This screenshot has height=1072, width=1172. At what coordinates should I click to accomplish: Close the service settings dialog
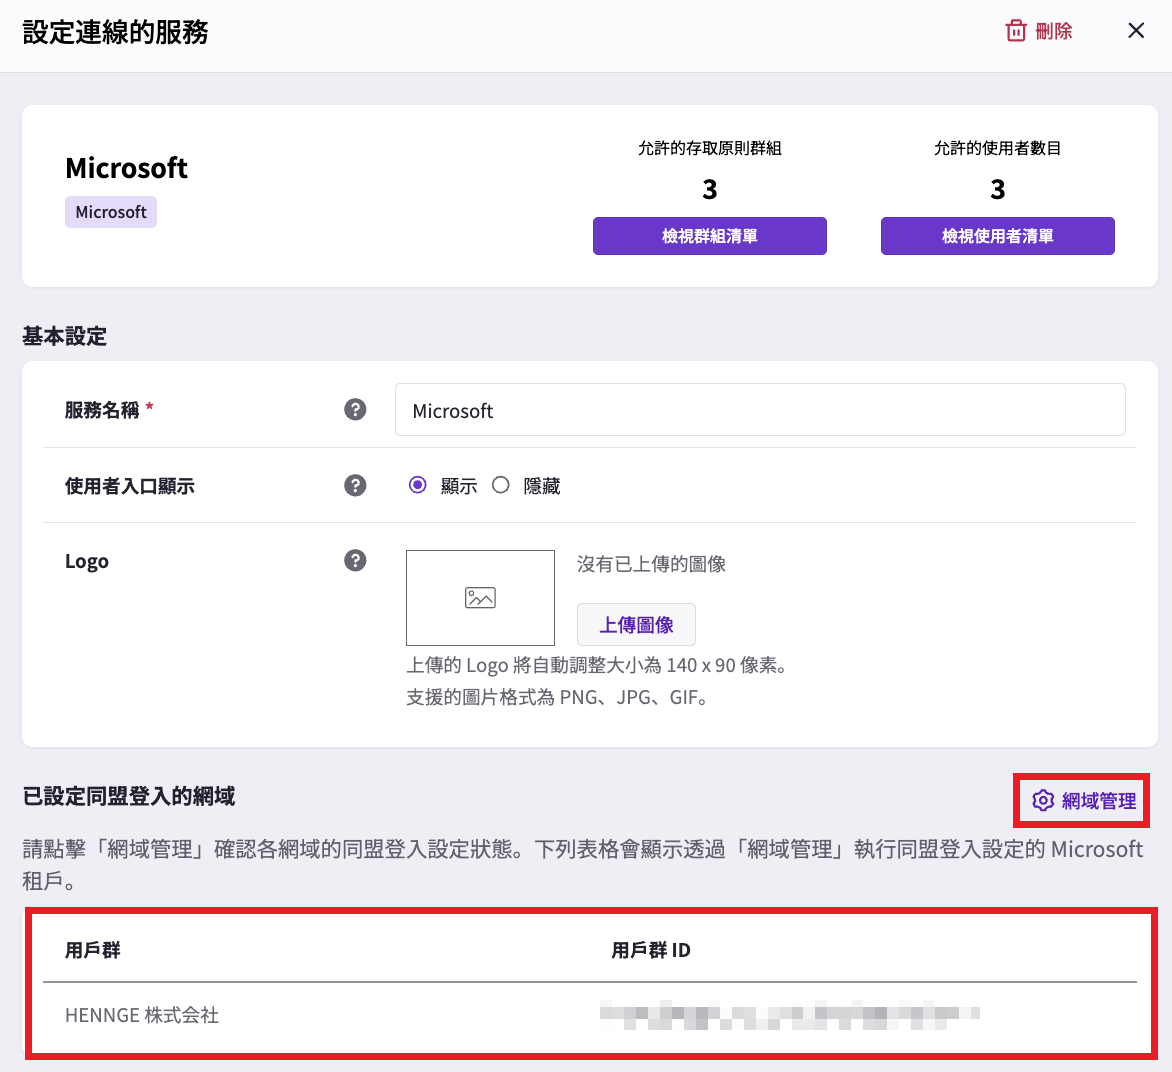coord(1136,31)
